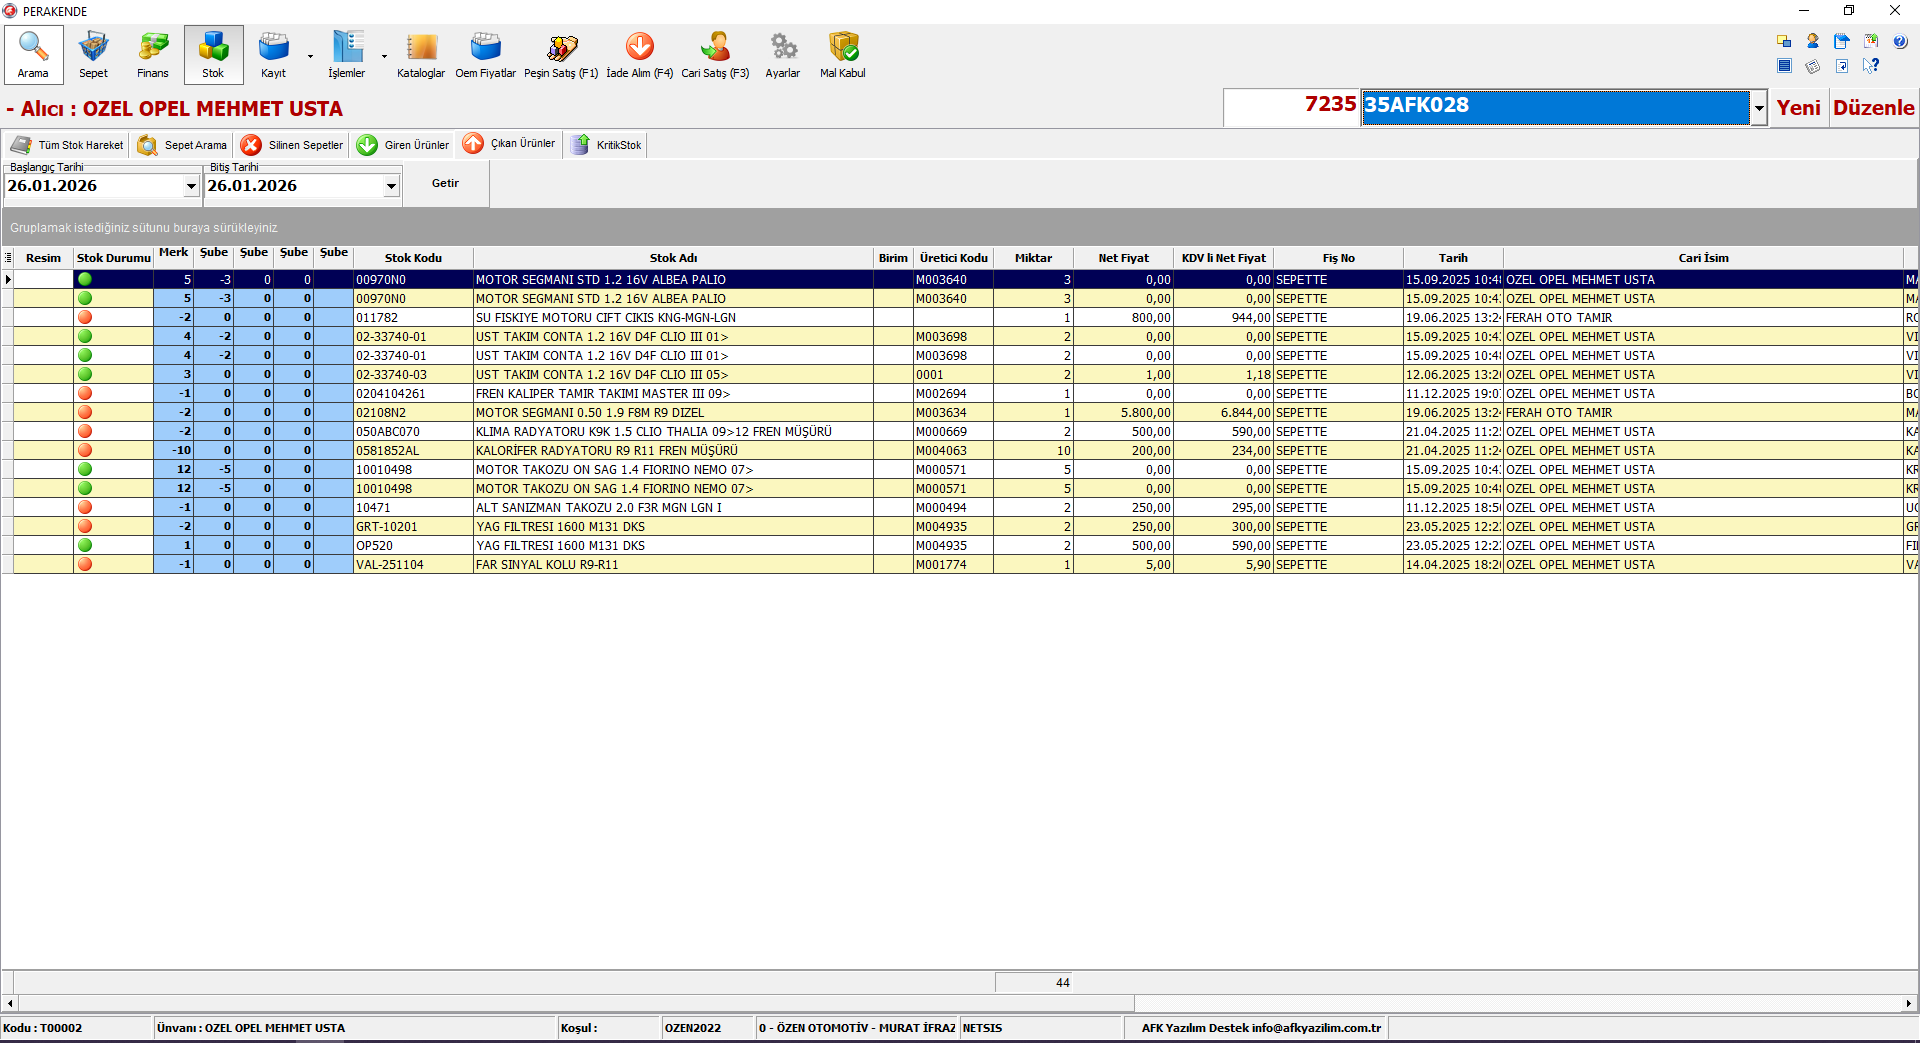The height and width of the screenshot is (1043, 1920).
Task: Expand the Başlangıç Tarihi date dropdown
Action: coord(191,186)
